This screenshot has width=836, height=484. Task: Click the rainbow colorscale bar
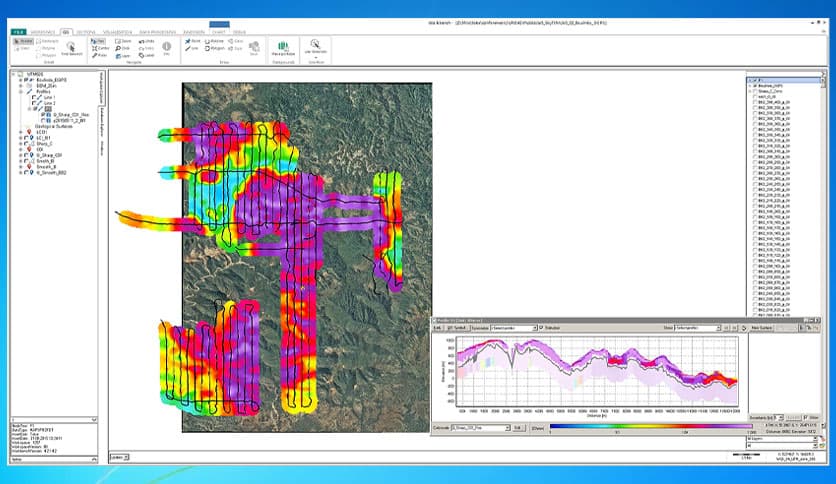[650, 427]
